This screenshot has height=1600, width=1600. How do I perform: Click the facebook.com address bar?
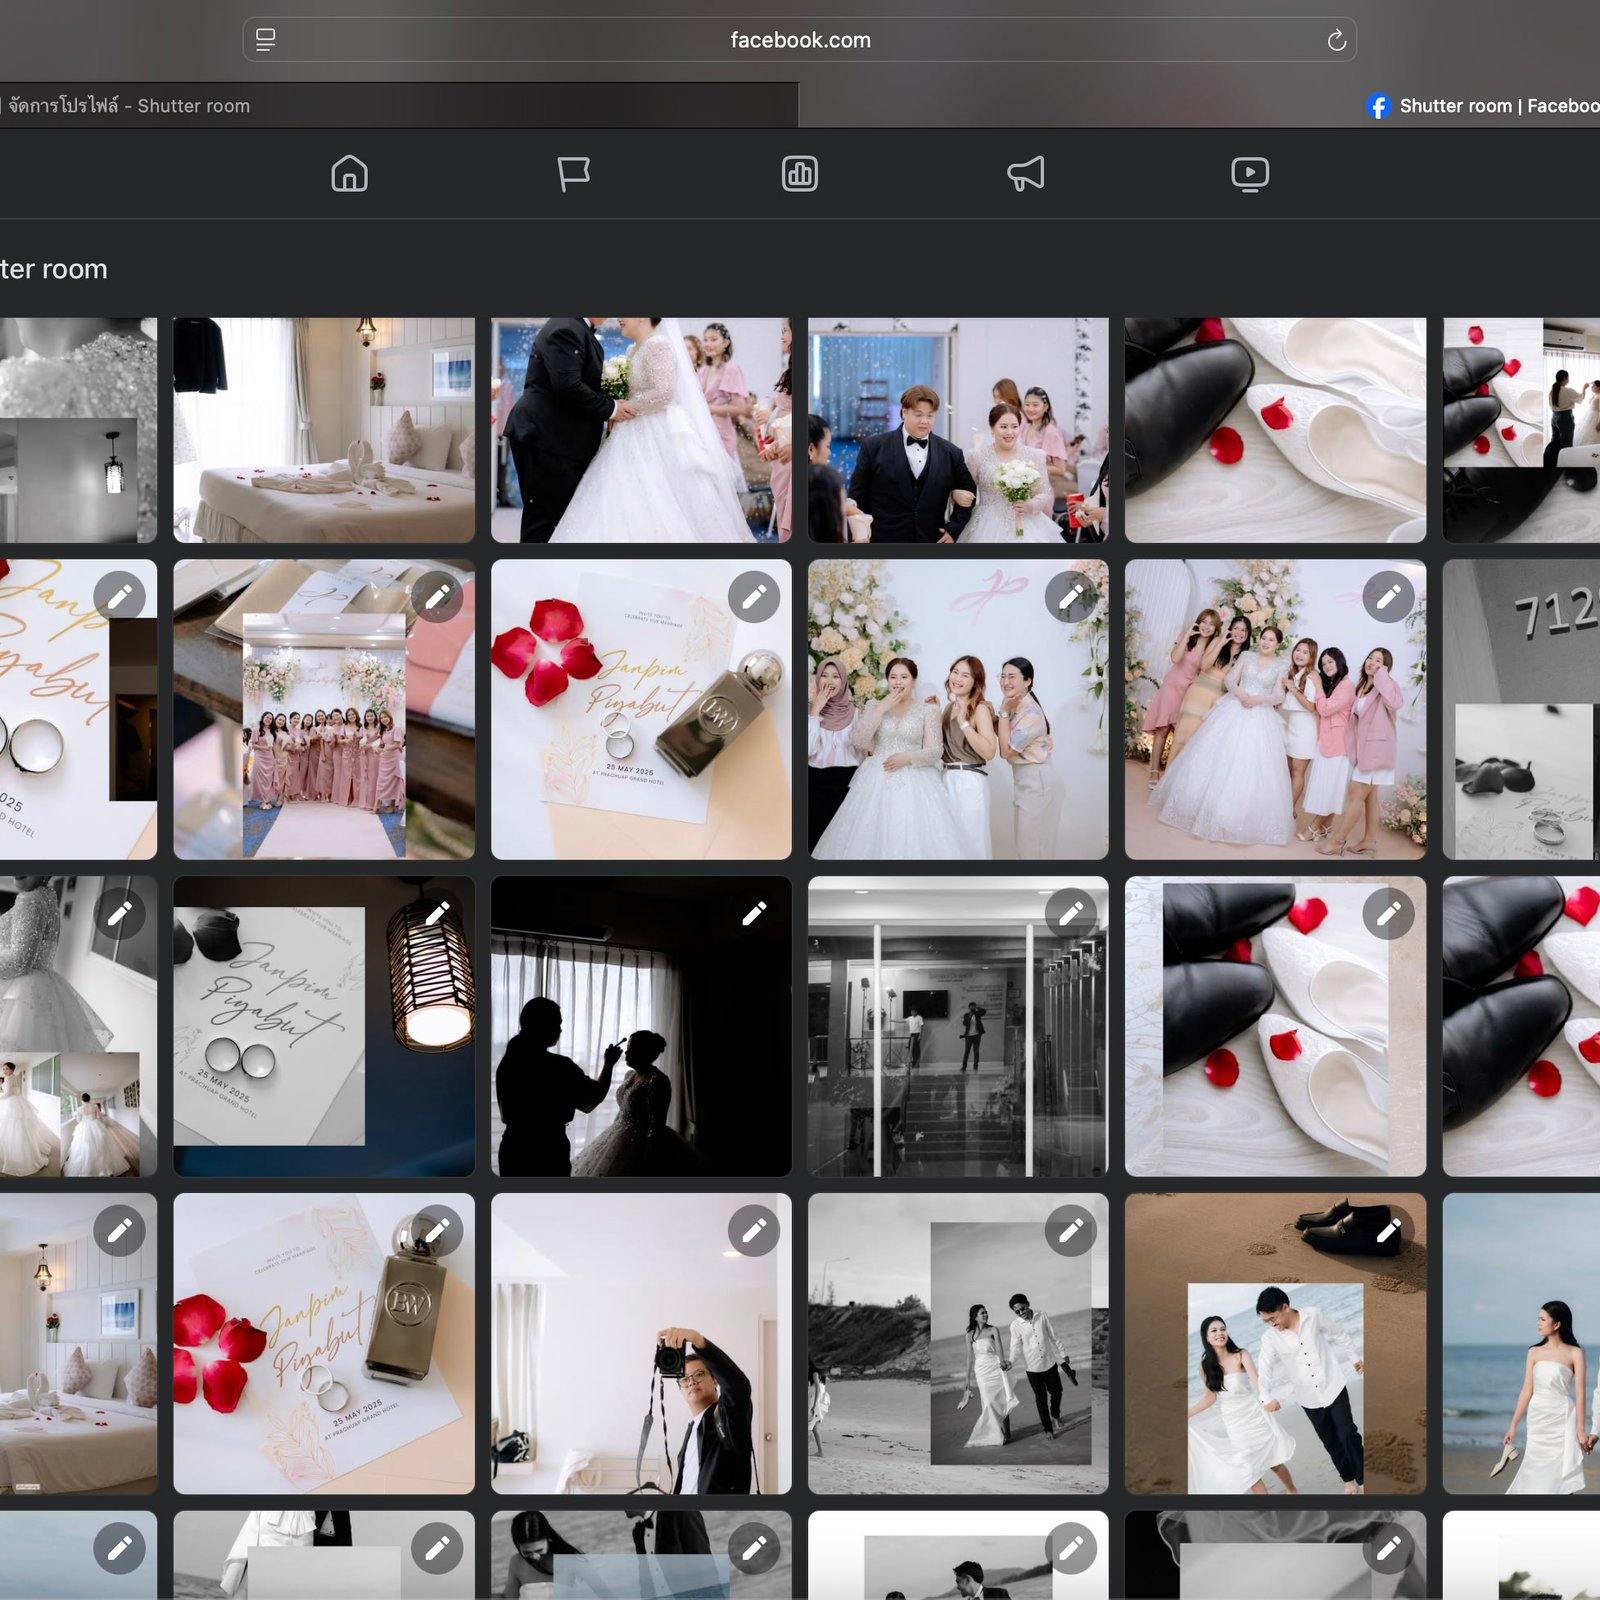point(799,40)
